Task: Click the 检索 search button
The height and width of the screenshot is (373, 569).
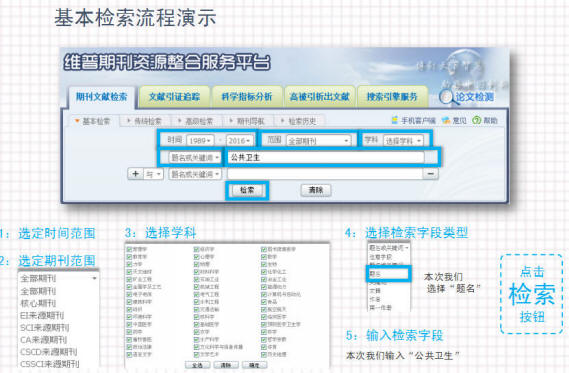Action: point(247,190)
